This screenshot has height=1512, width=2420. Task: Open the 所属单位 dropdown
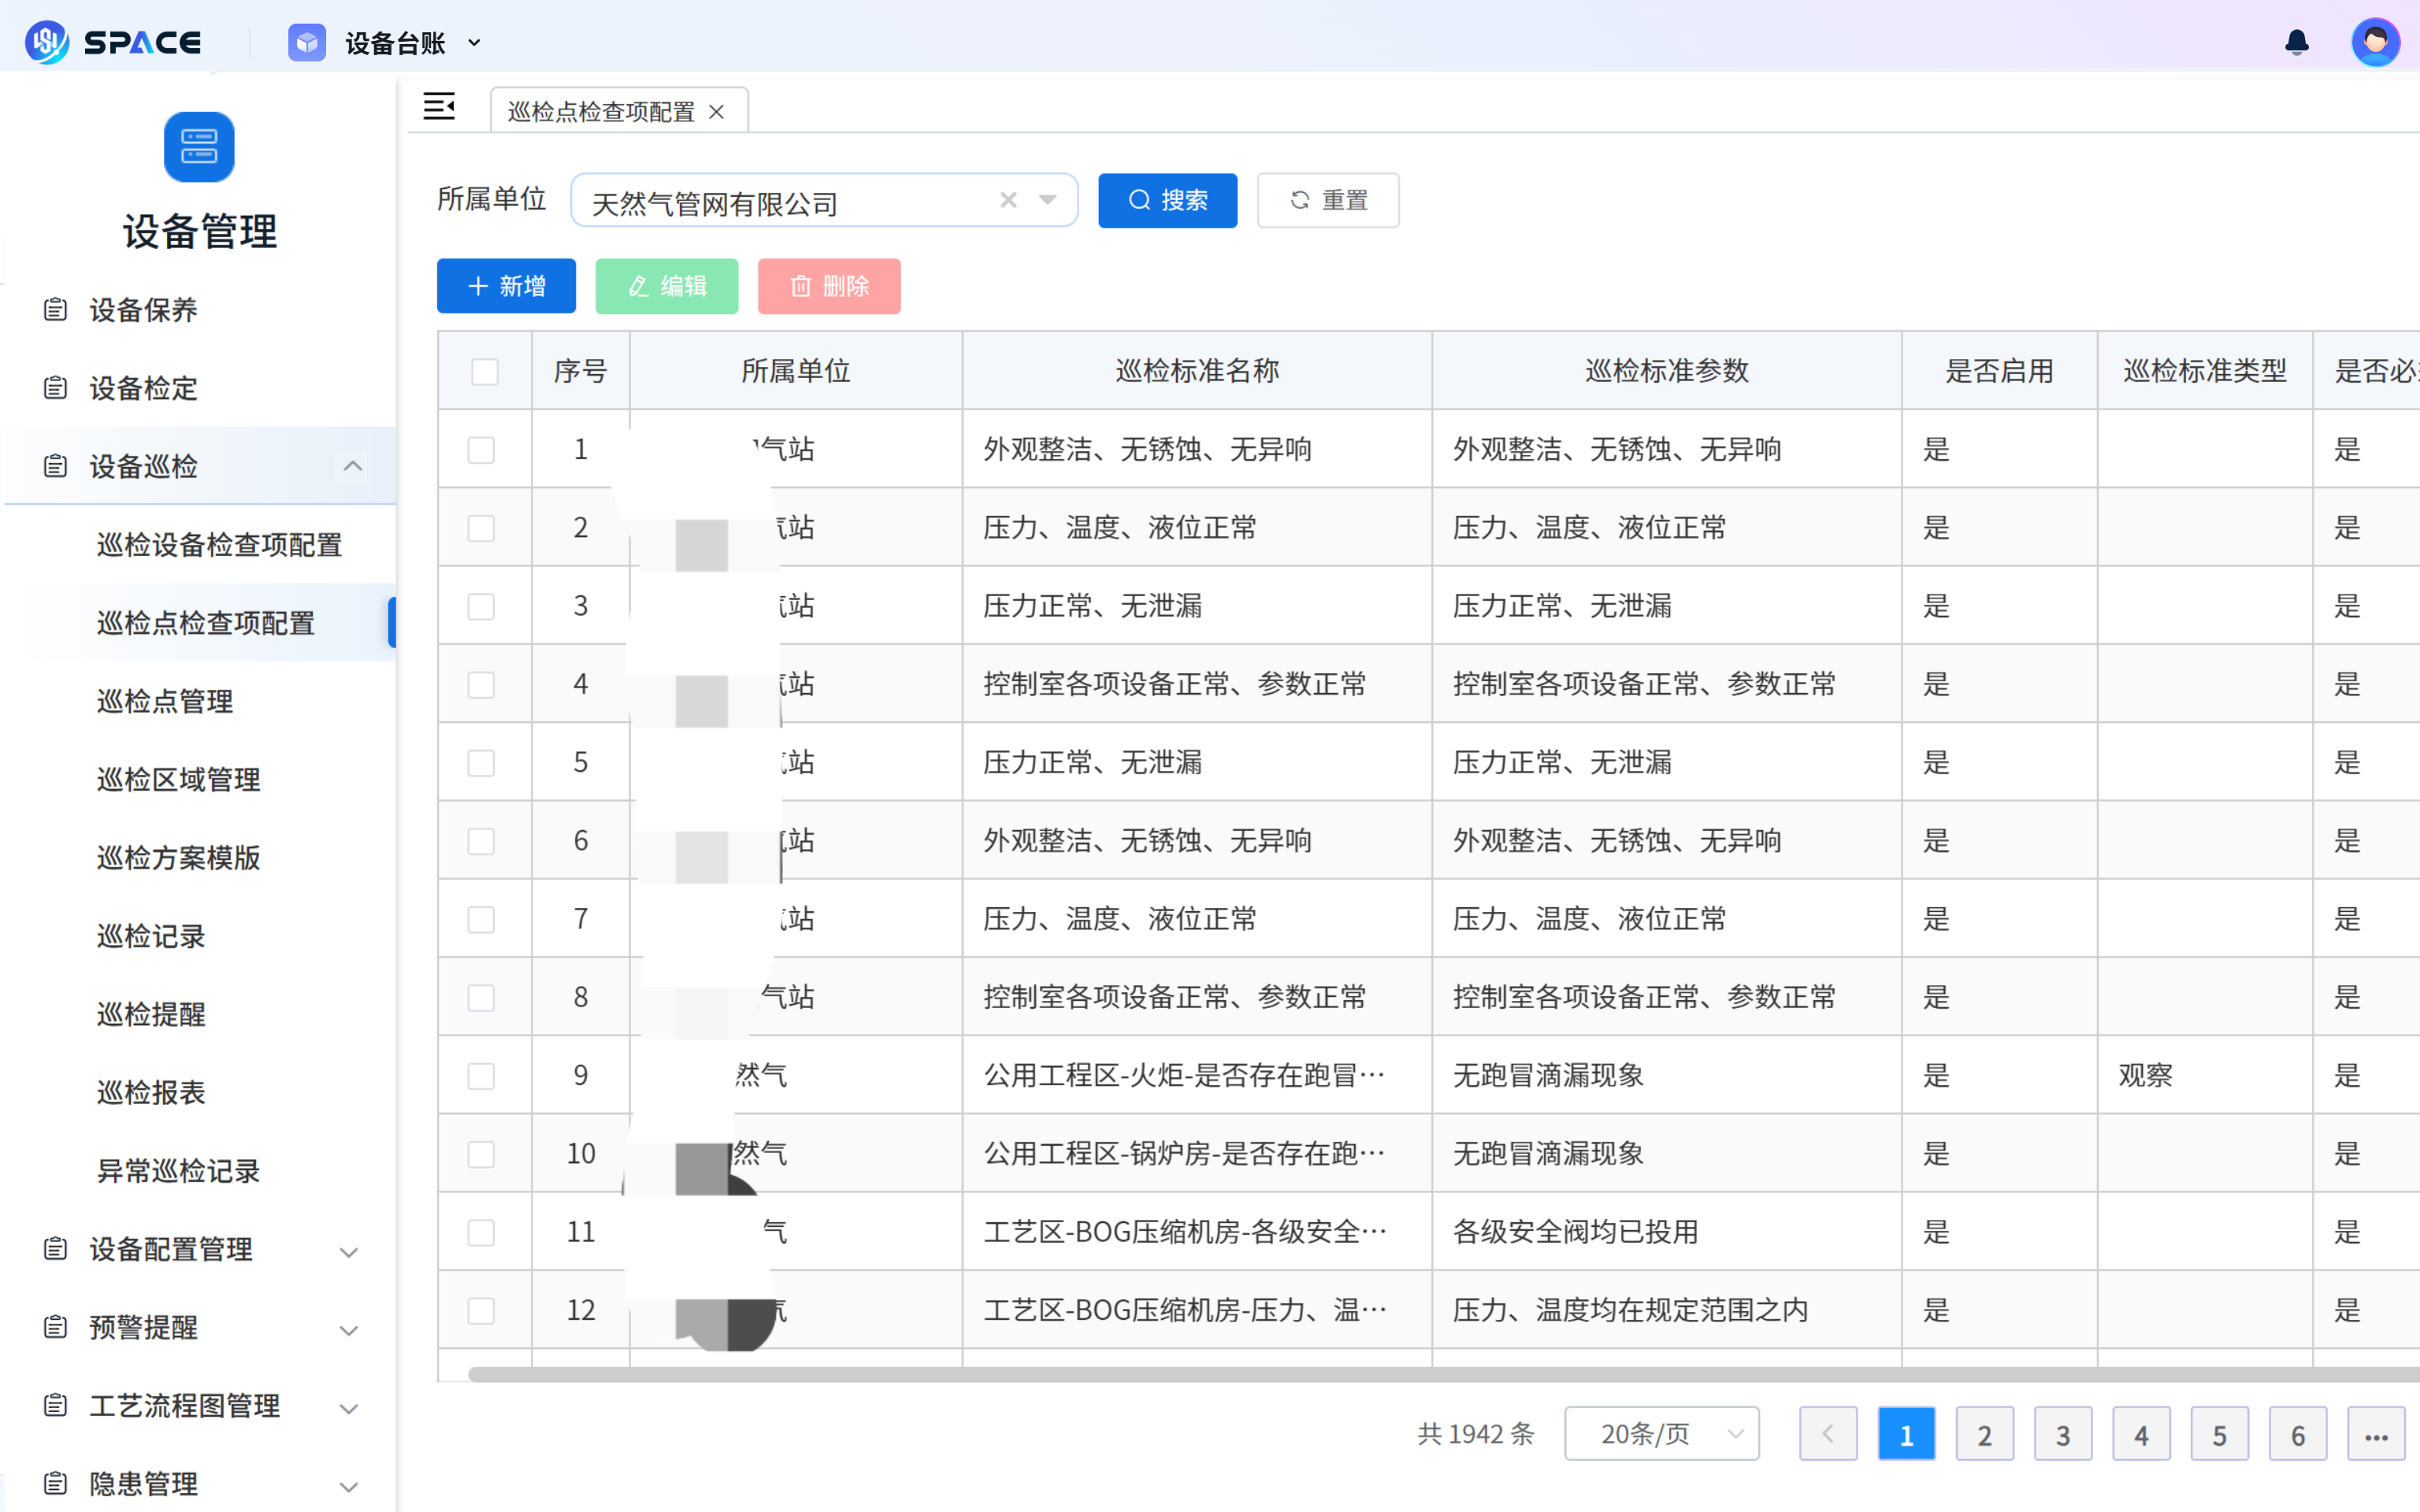tap(1047, 200)
